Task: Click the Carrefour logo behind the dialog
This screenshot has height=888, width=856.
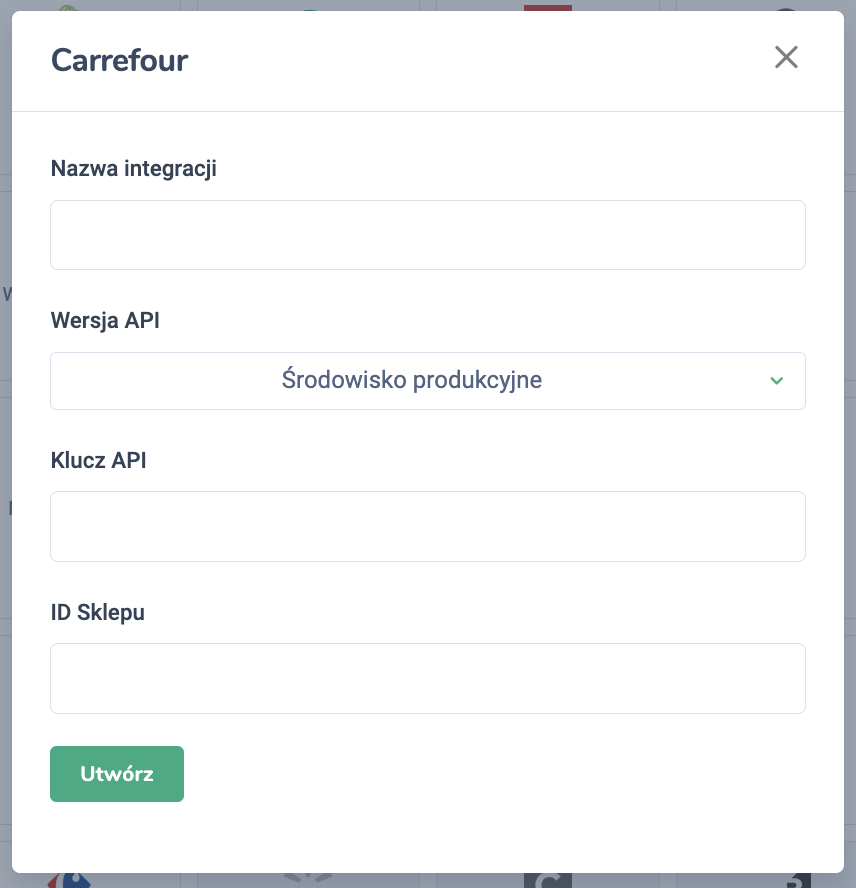Action: 68,880
